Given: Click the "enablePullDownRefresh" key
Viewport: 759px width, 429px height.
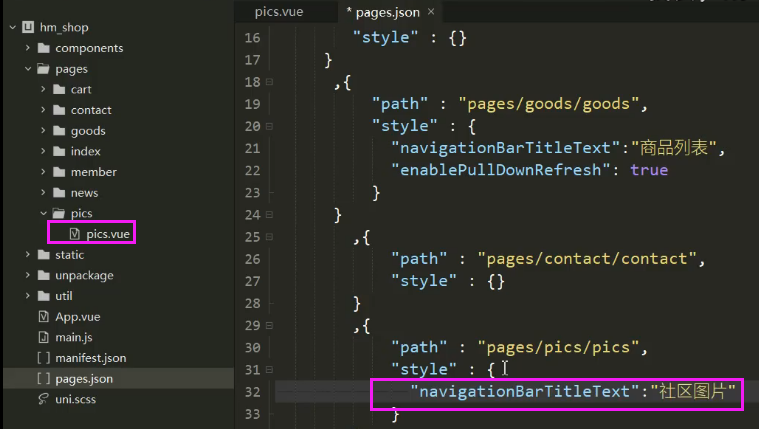Looking at the screenshot, I should point(501,170).
